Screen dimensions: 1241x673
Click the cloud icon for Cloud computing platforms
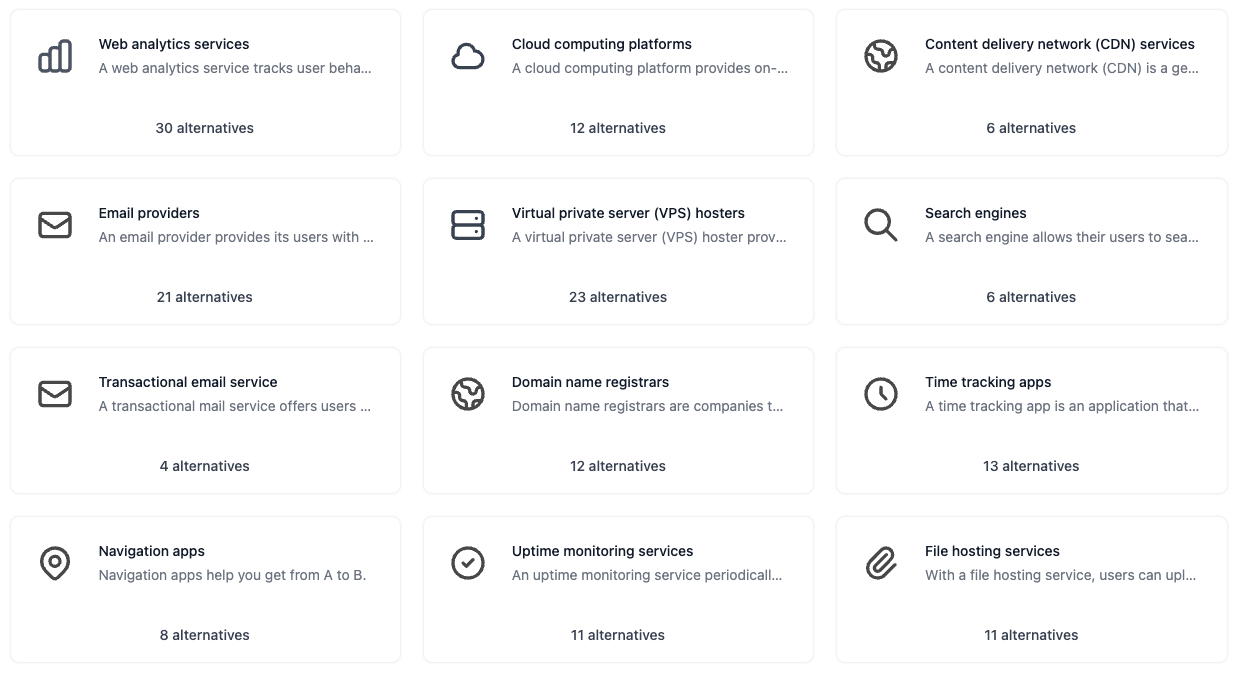(468, 56)
